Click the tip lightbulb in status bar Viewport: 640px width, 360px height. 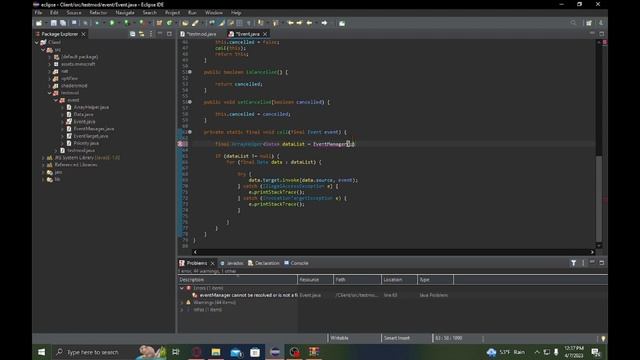point(603,338)
